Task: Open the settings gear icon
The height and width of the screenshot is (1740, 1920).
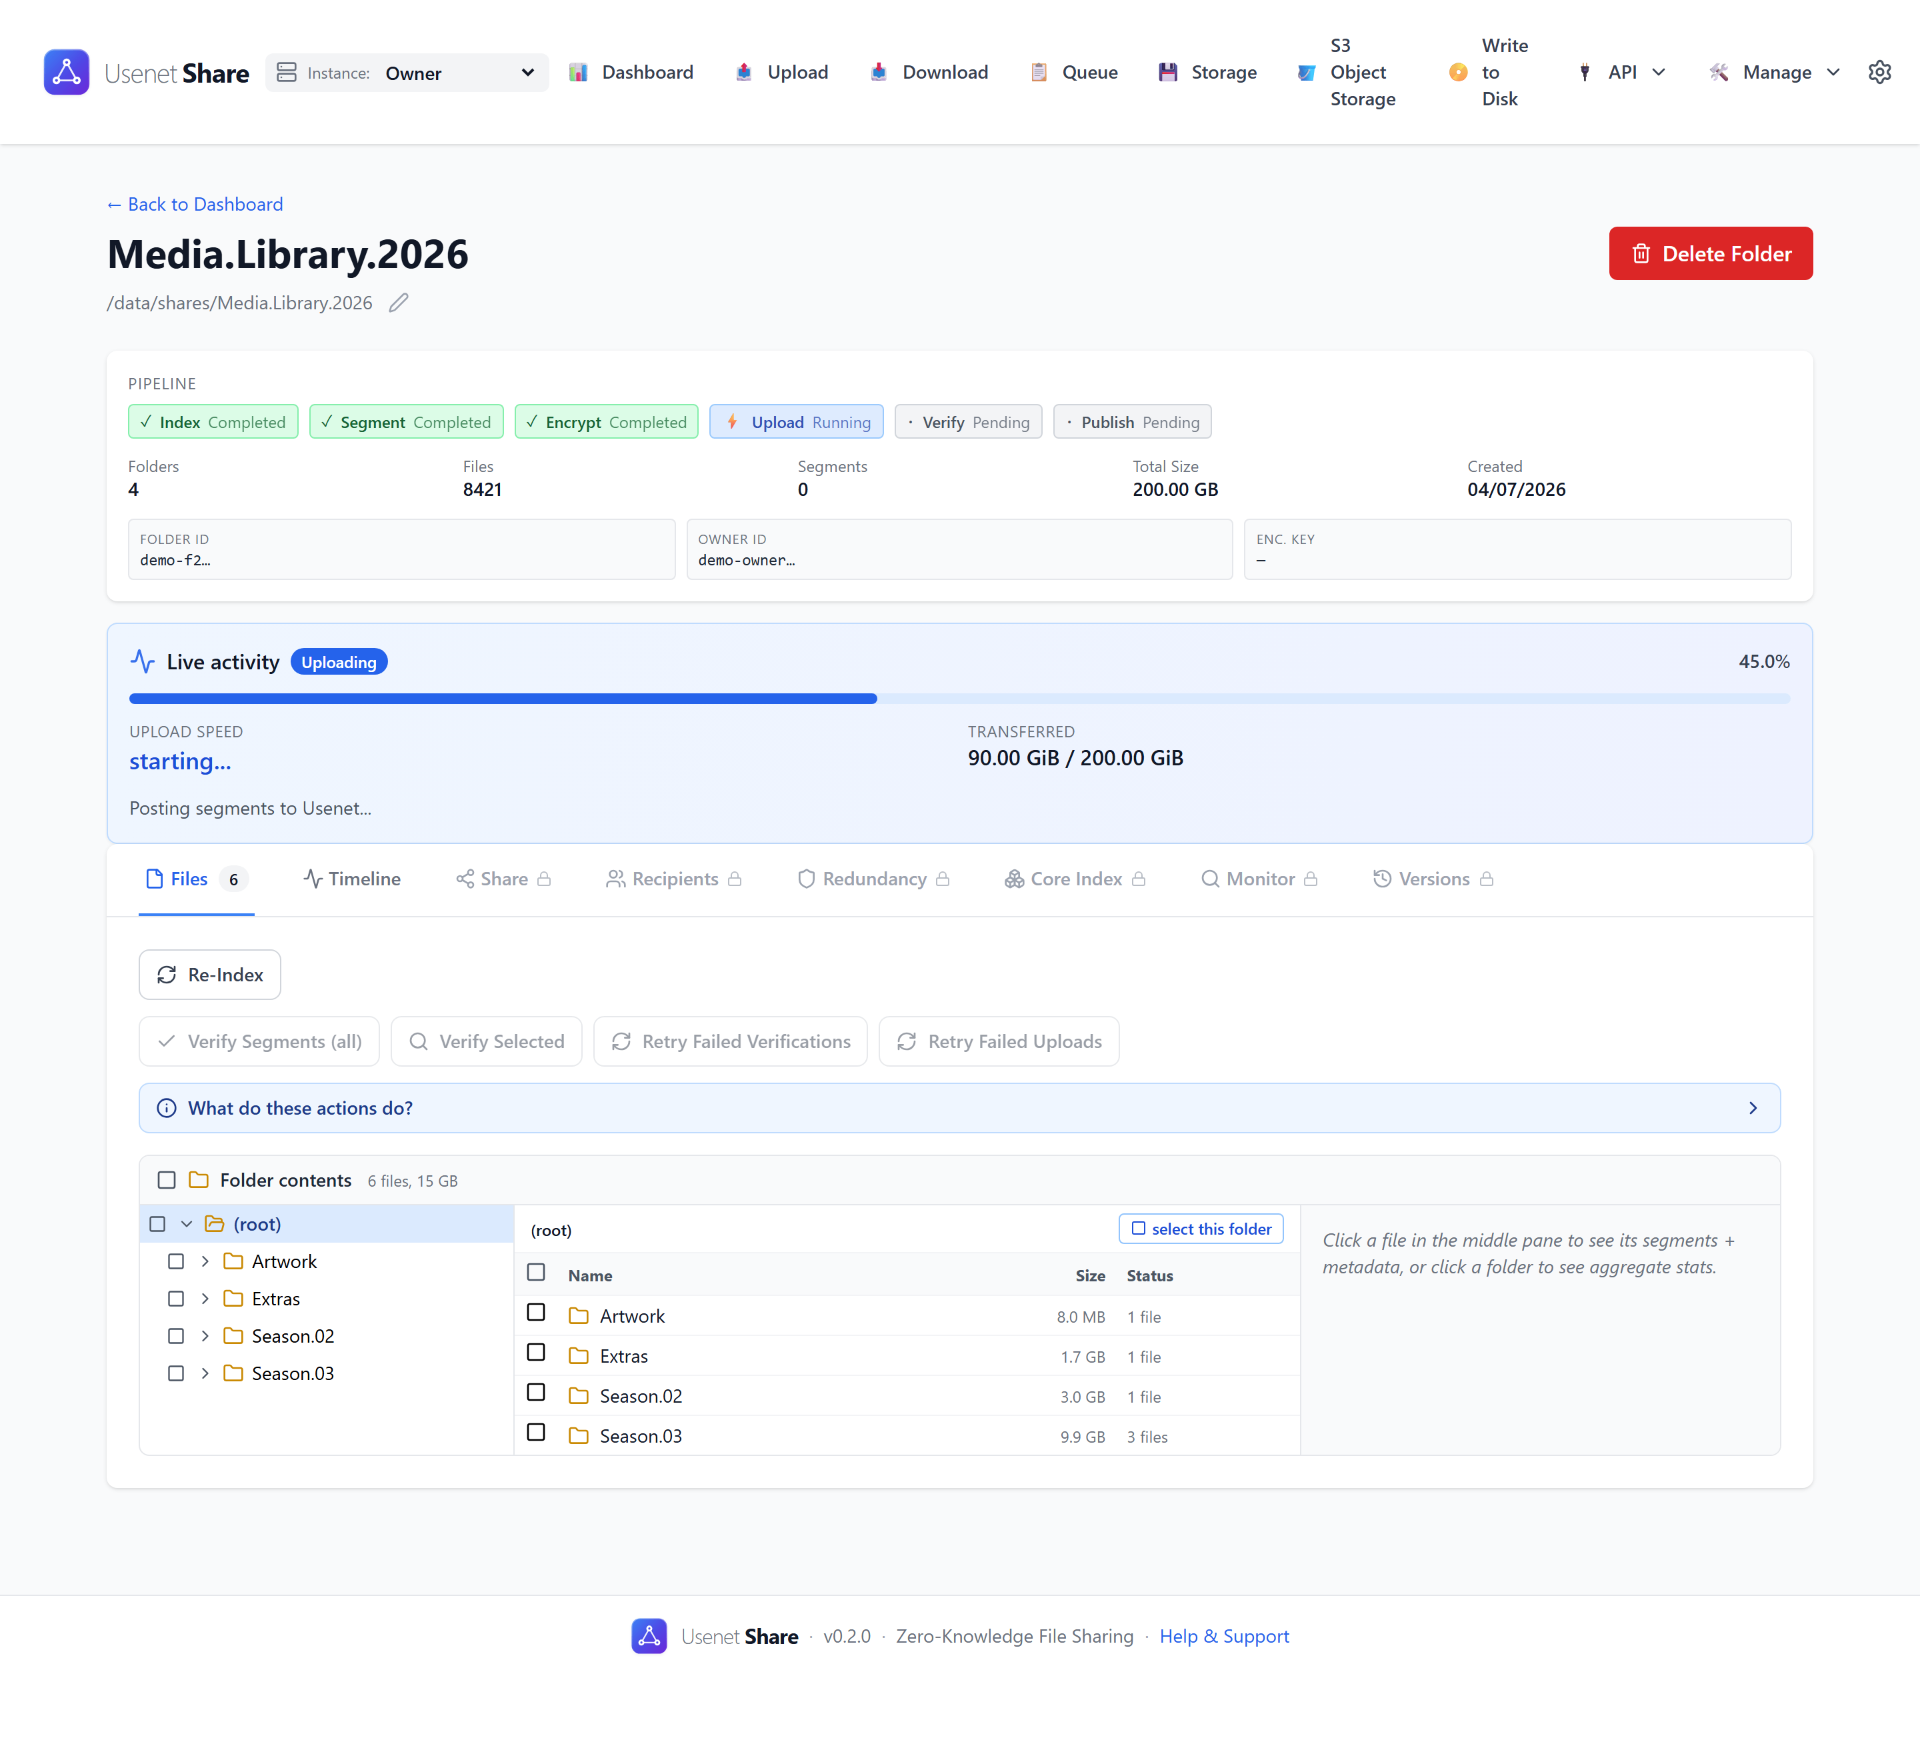Action: pyautogui.click(x=1880, y=72)
